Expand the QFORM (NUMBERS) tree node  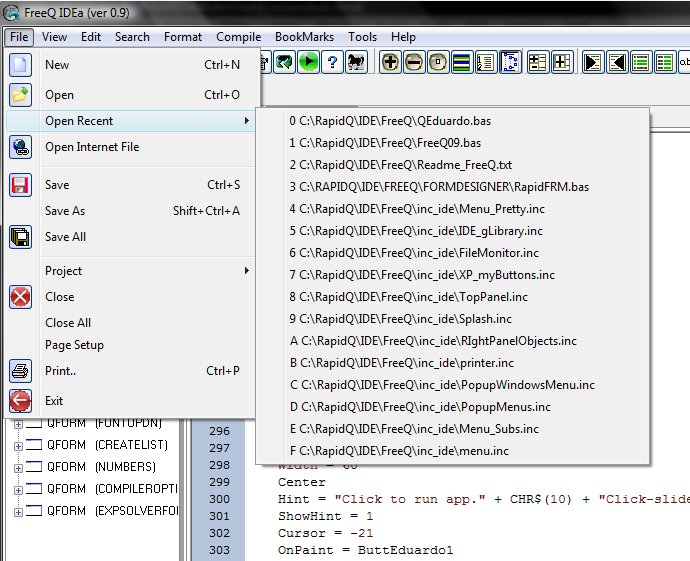point(18,468)
